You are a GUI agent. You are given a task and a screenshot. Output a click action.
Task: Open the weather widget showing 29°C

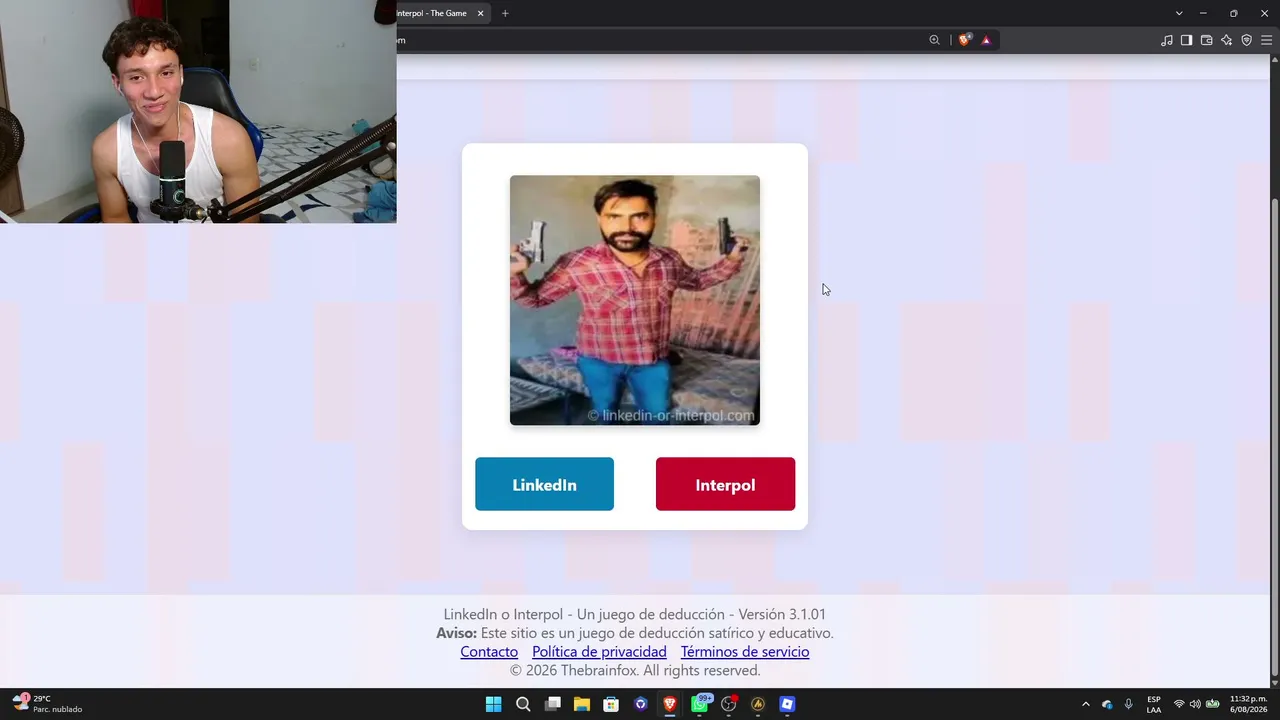click(48, 704)
